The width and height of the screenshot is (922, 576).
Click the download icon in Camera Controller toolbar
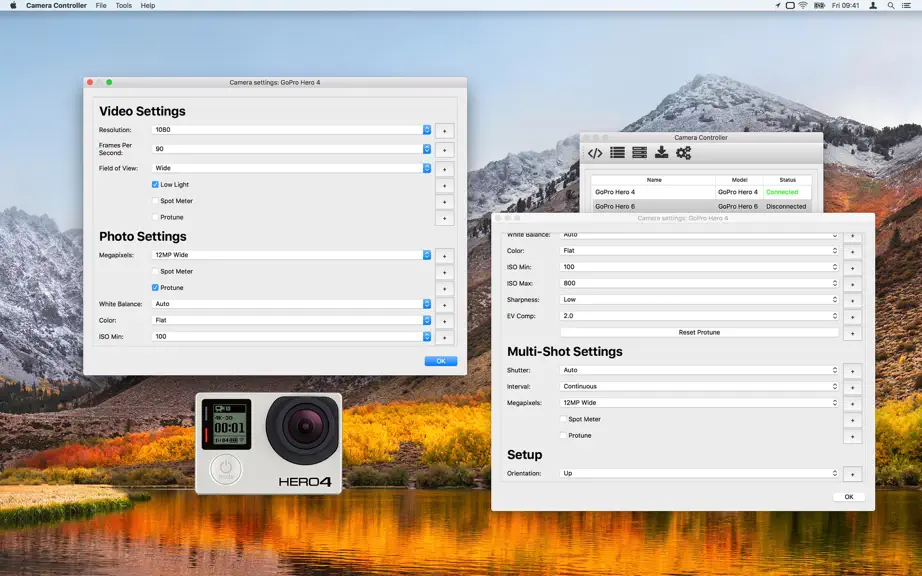point(662,153)
